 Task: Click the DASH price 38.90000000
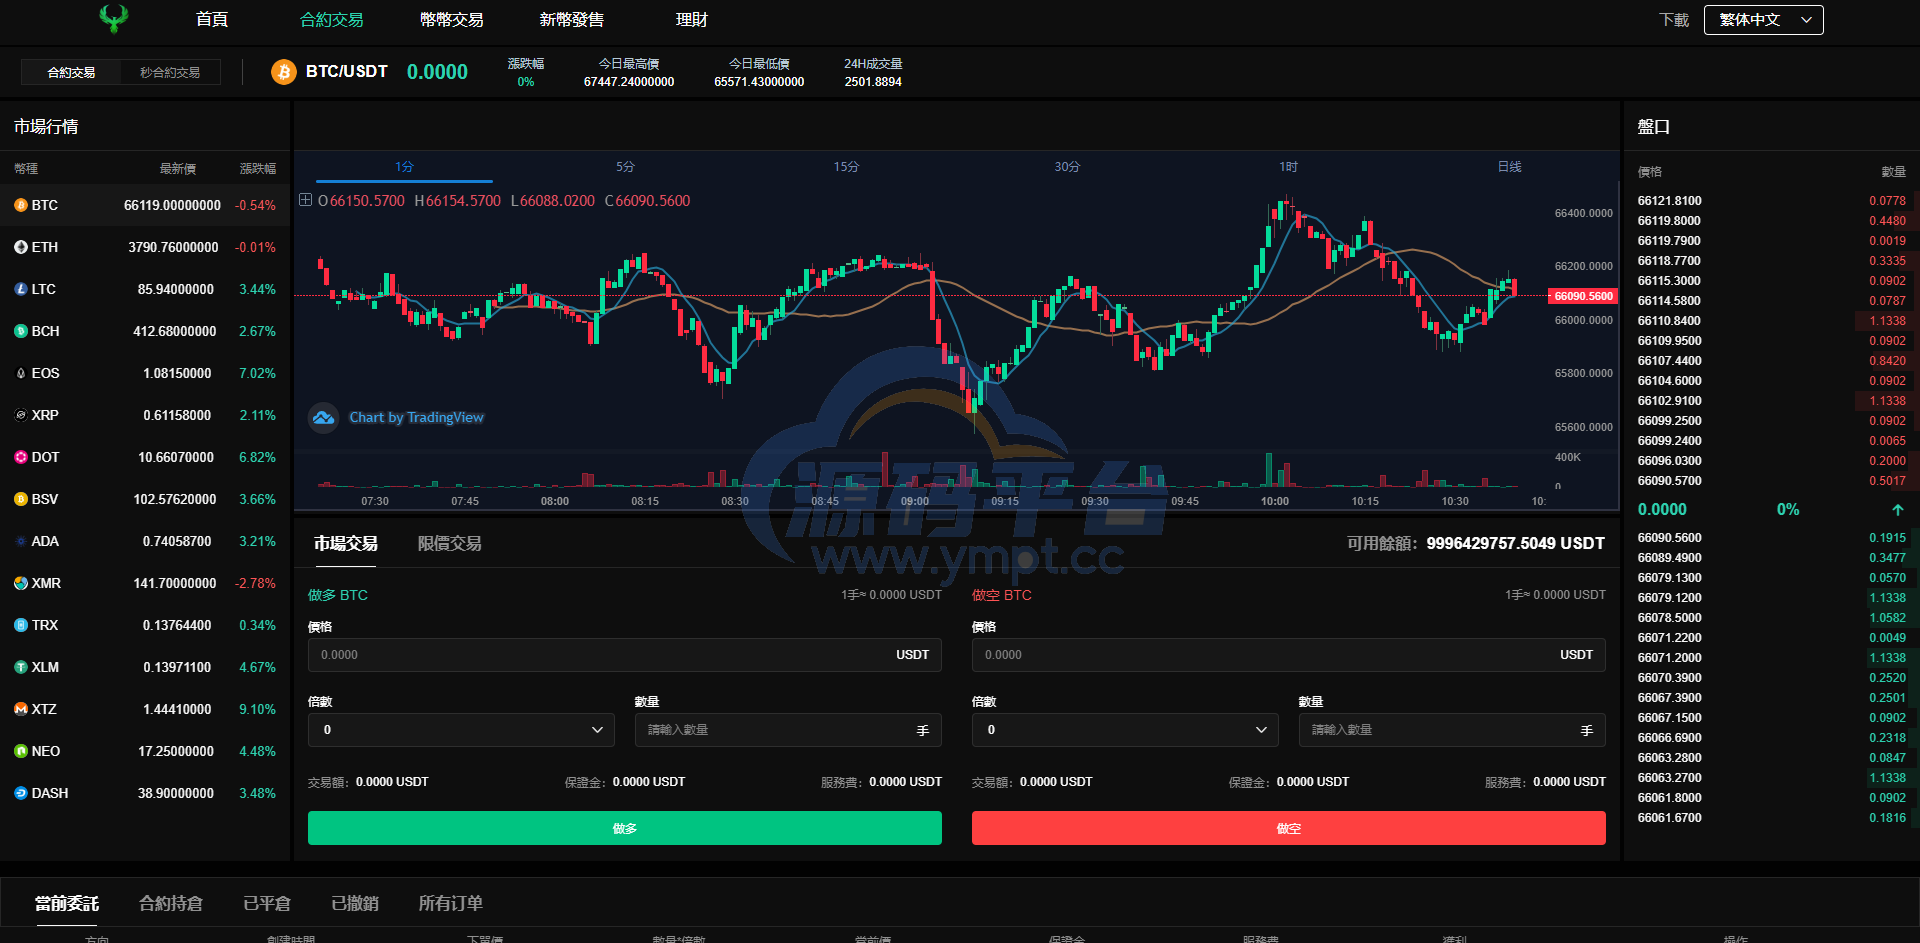[176, 793]
